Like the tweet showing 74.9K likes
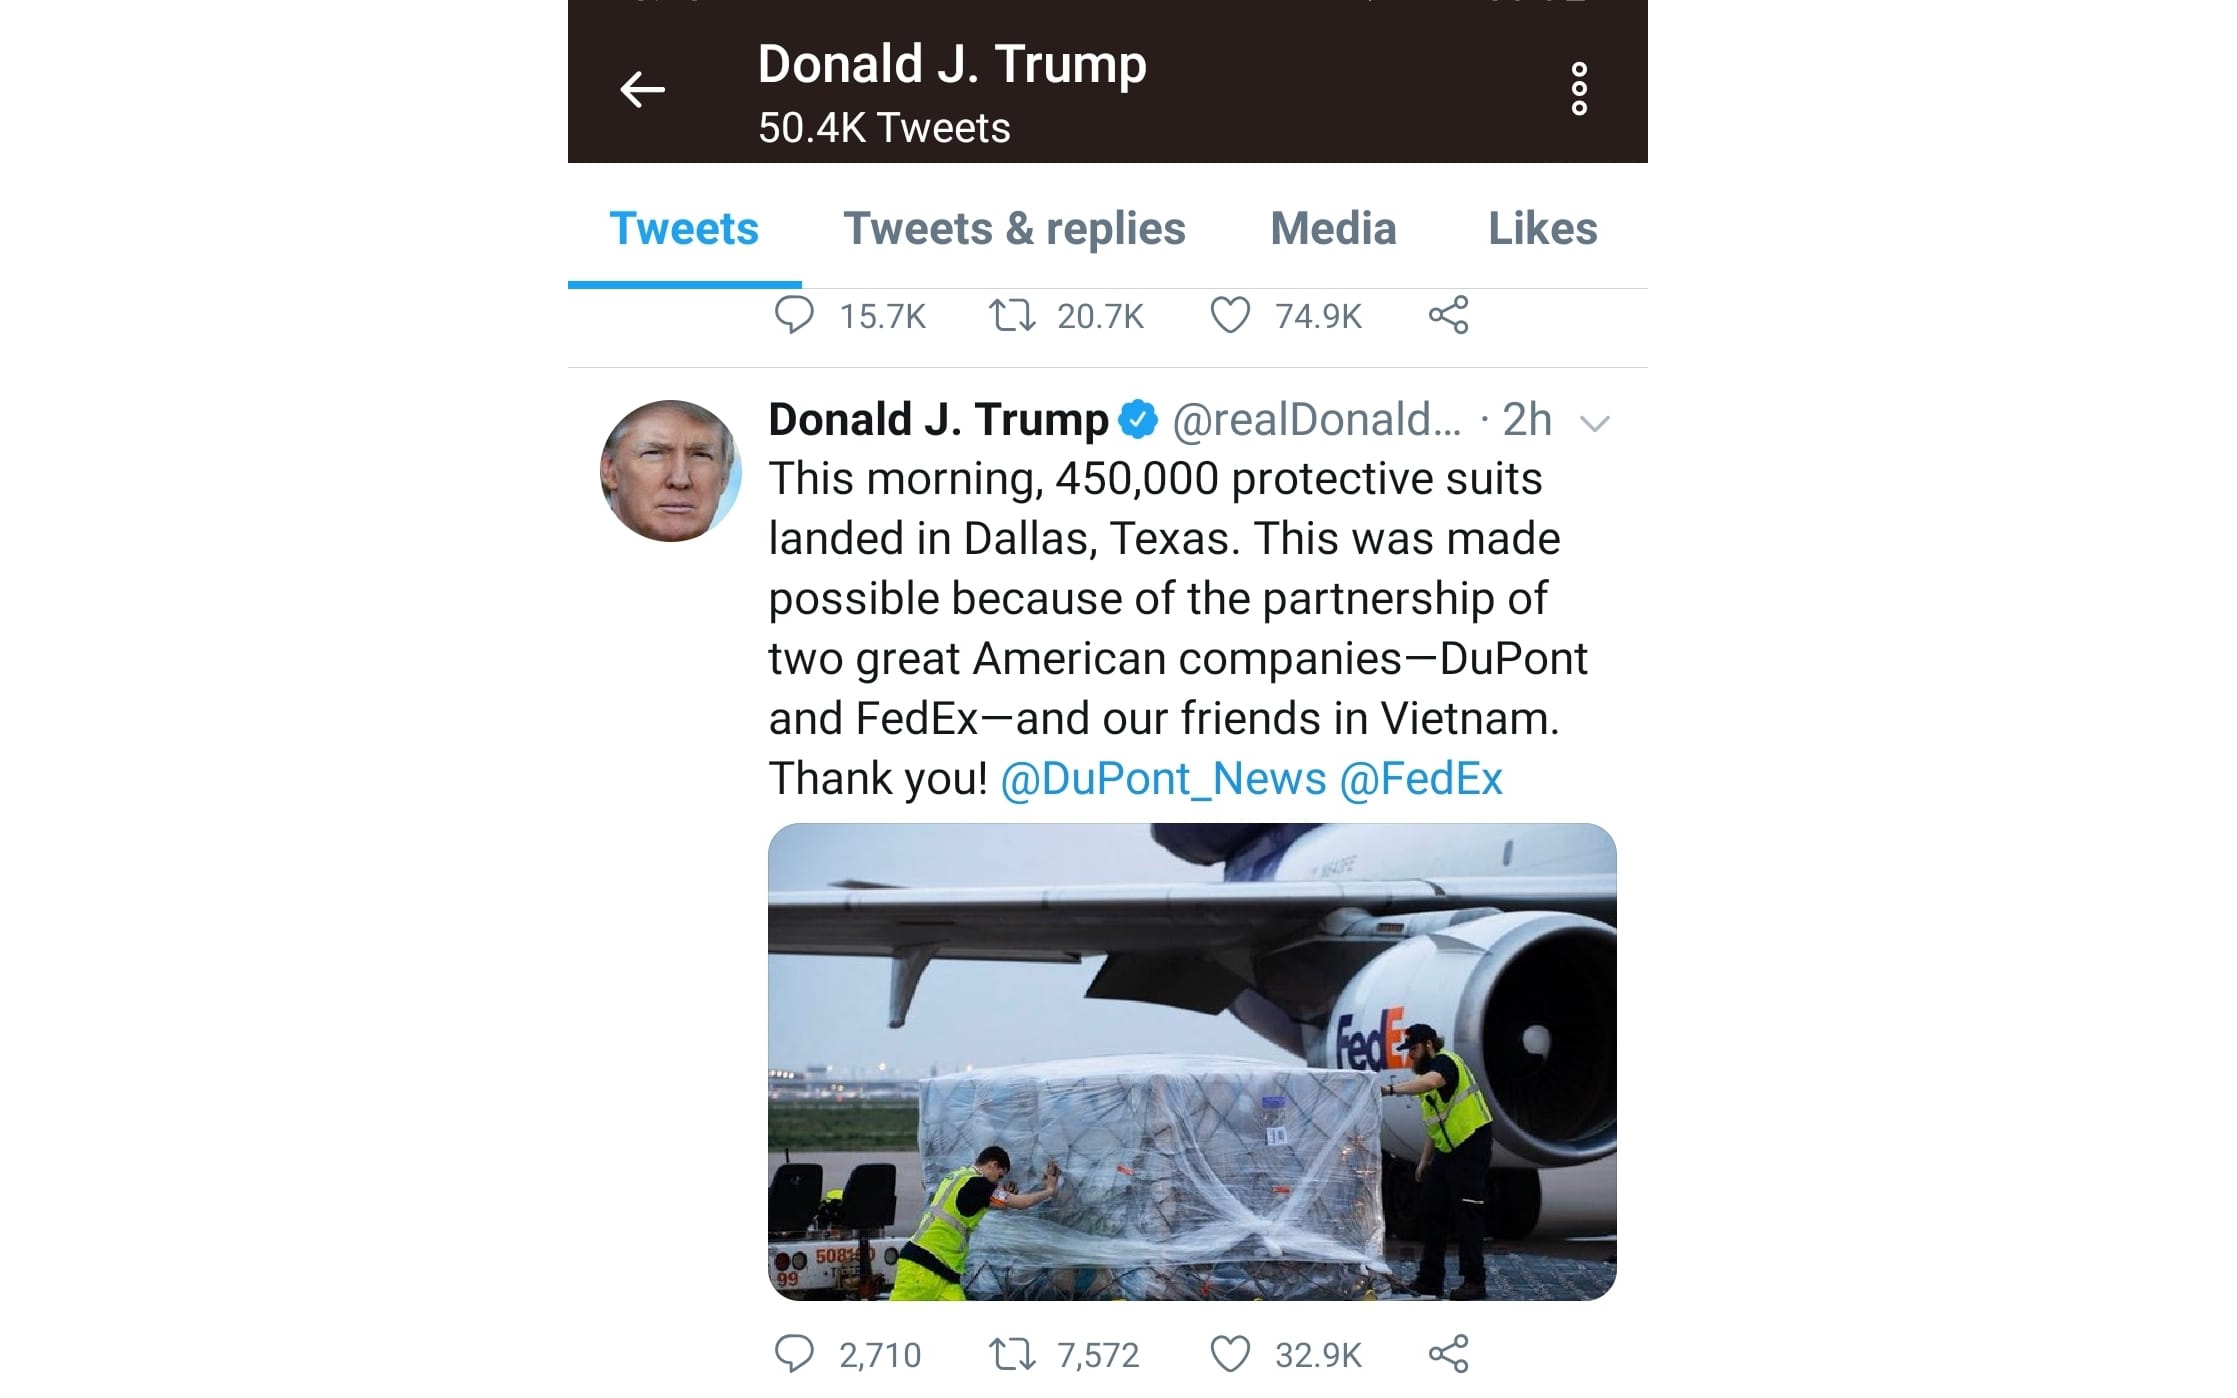Image resolution: width=2237 pixels, height=1398 pixels. [x=1230, y=315]
